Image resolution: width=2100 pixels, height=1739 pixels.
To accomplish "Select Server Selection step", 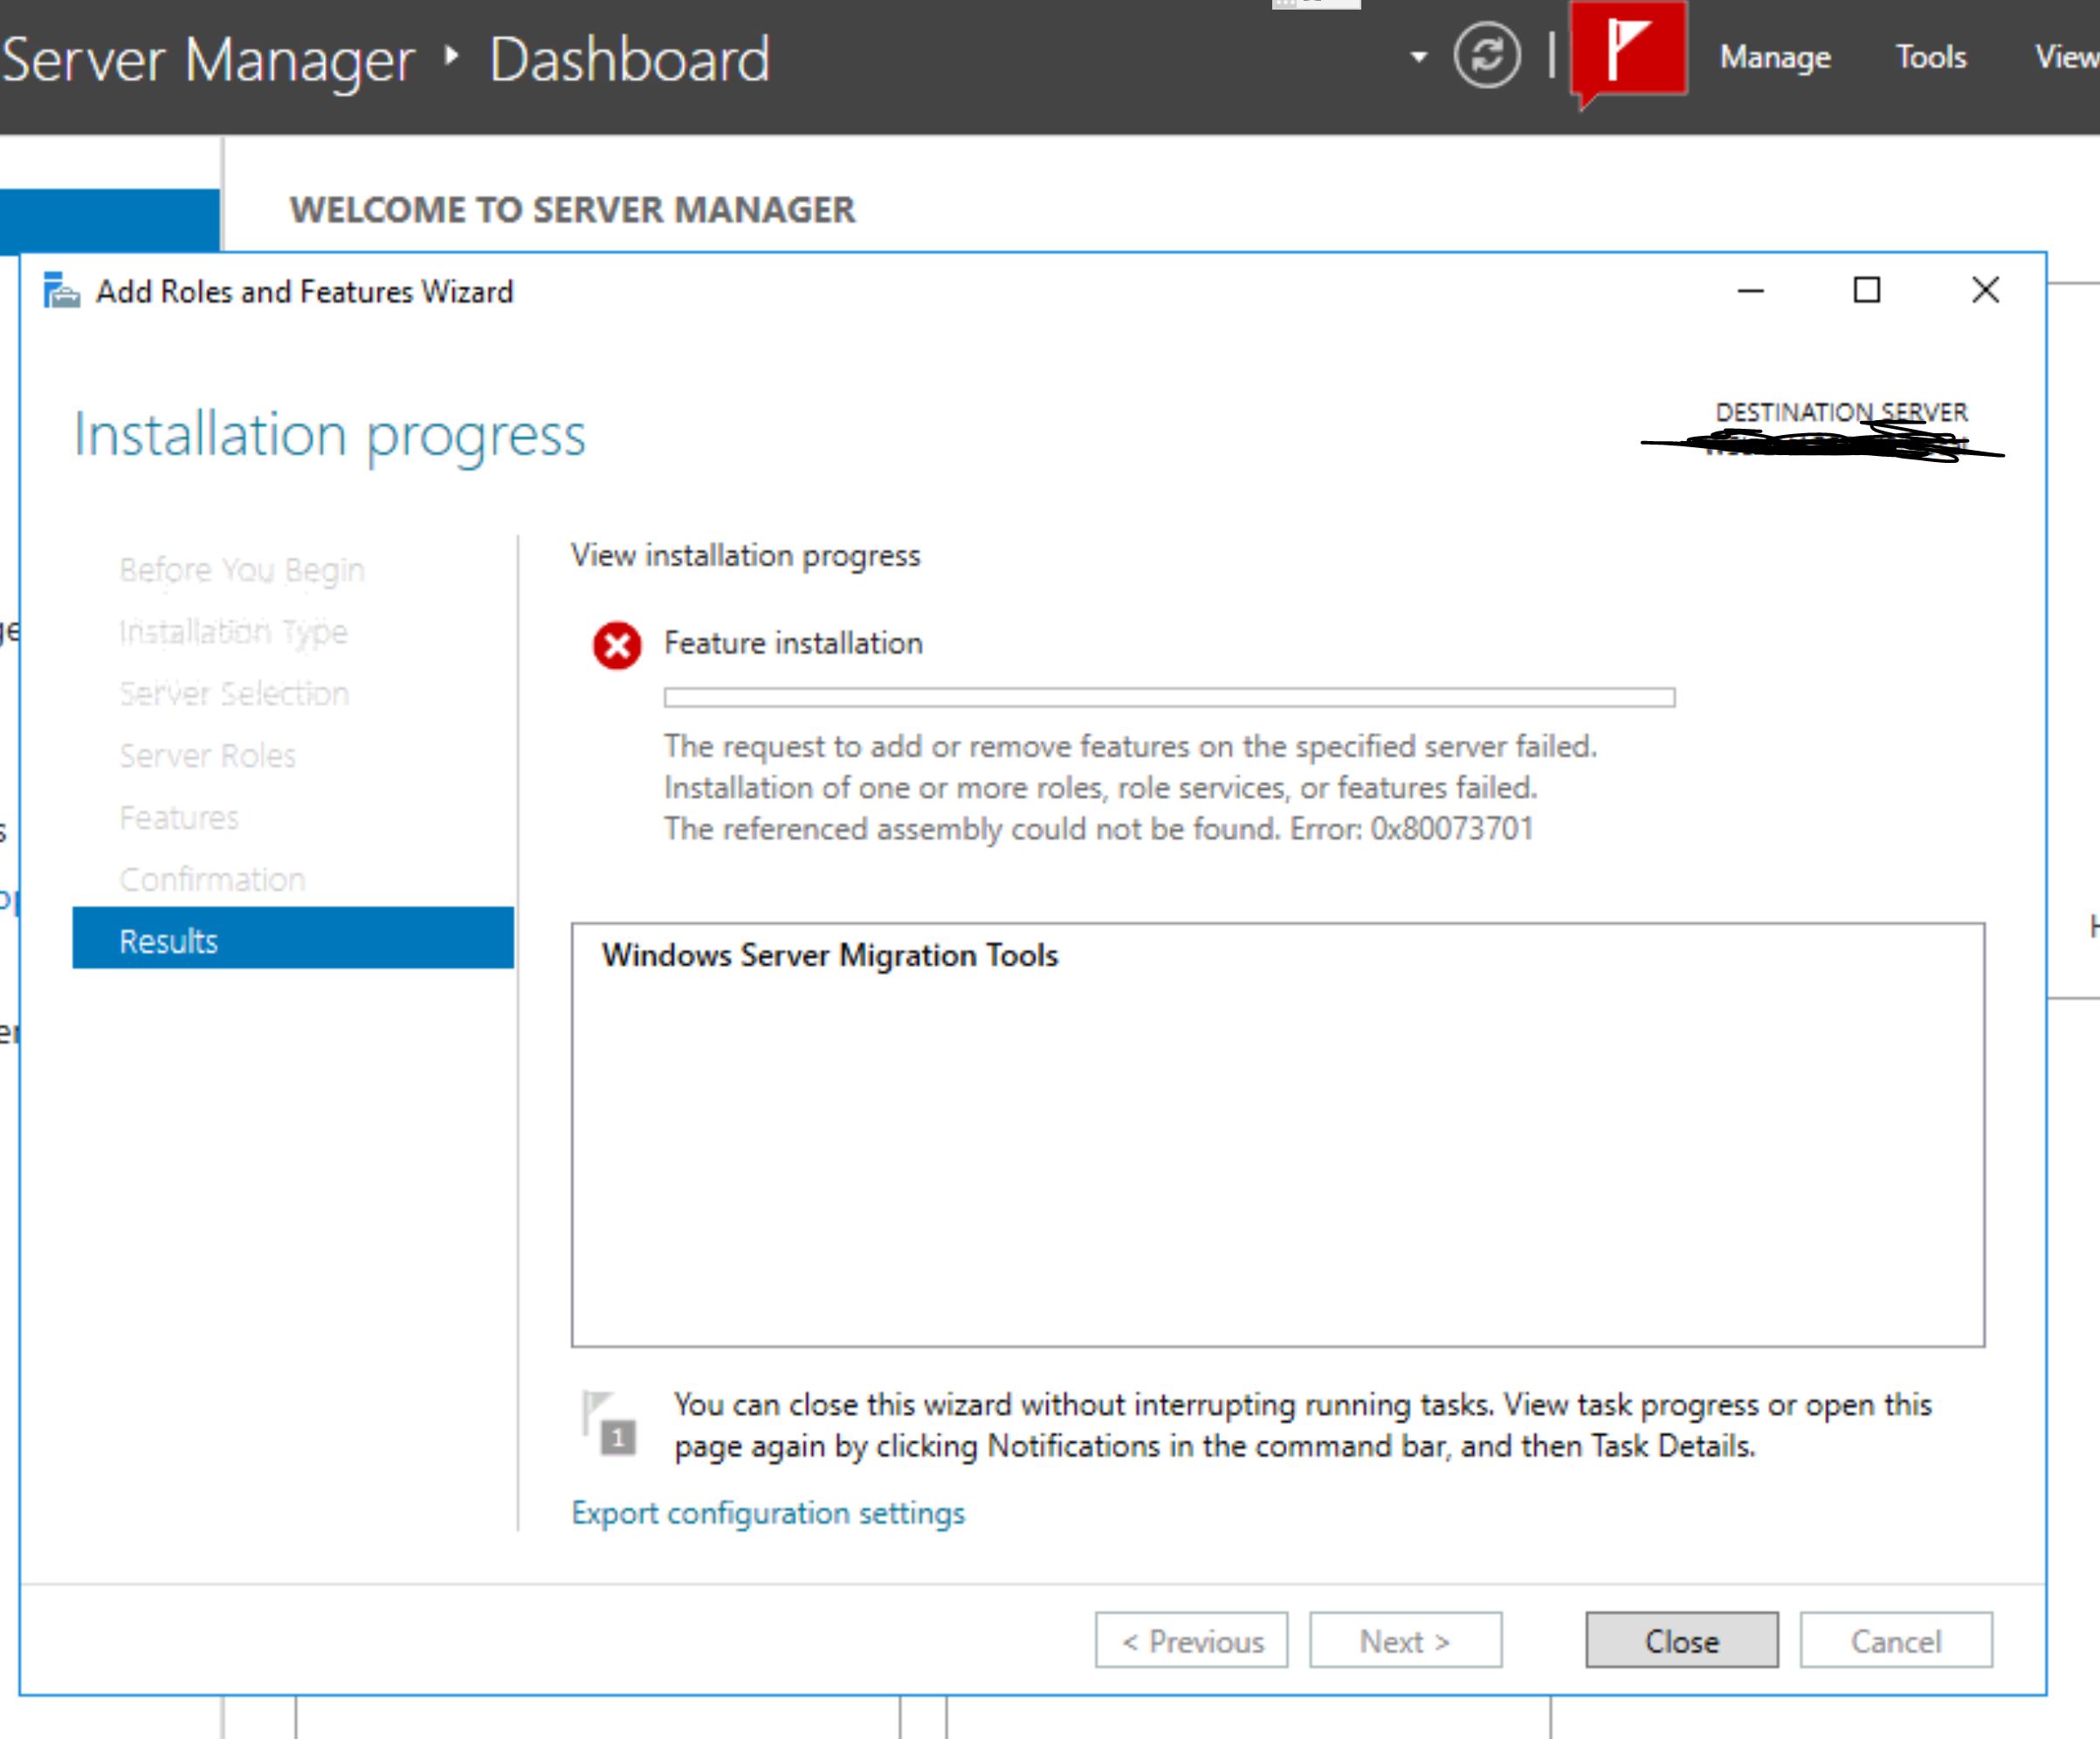I will click(x=234, y=694).
